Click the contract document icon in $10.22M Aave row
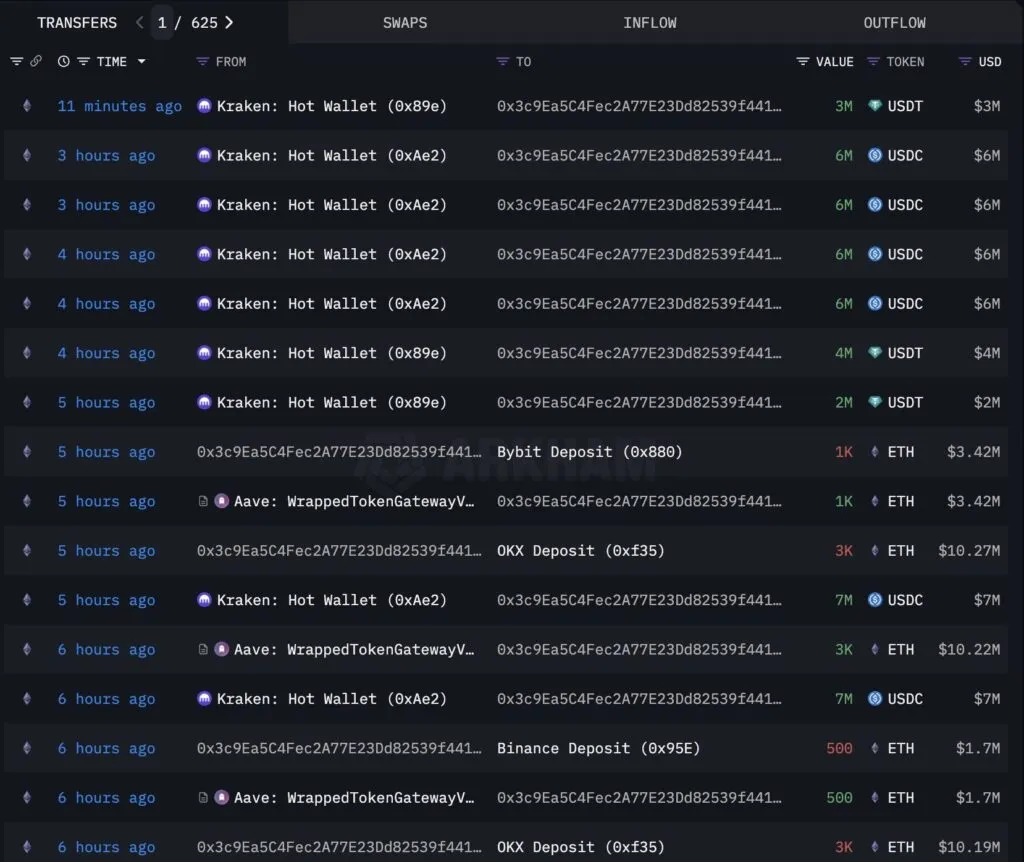1024x862 pixels. point(203,649)
